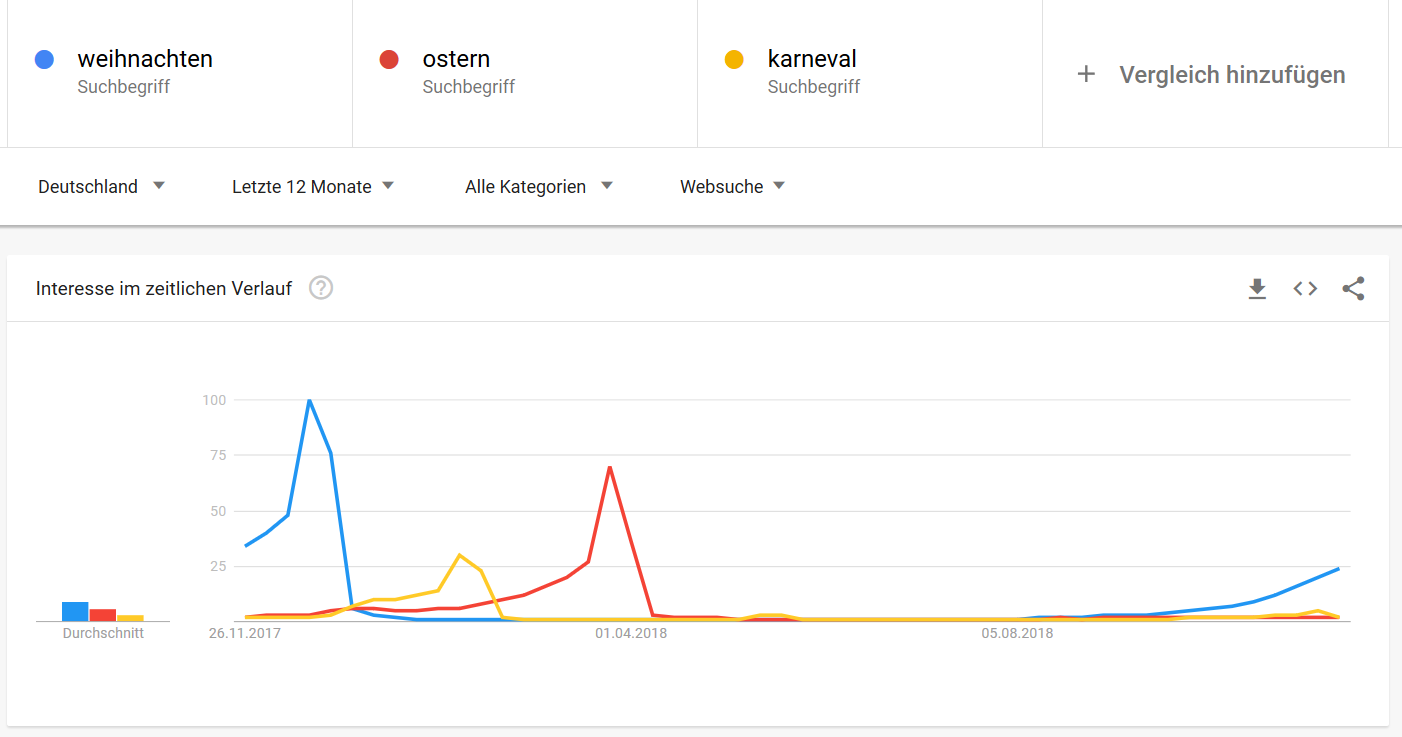Click the share icon for the chart
This screenshot has height=737, width=1402.
click(x=1353, y=288)
